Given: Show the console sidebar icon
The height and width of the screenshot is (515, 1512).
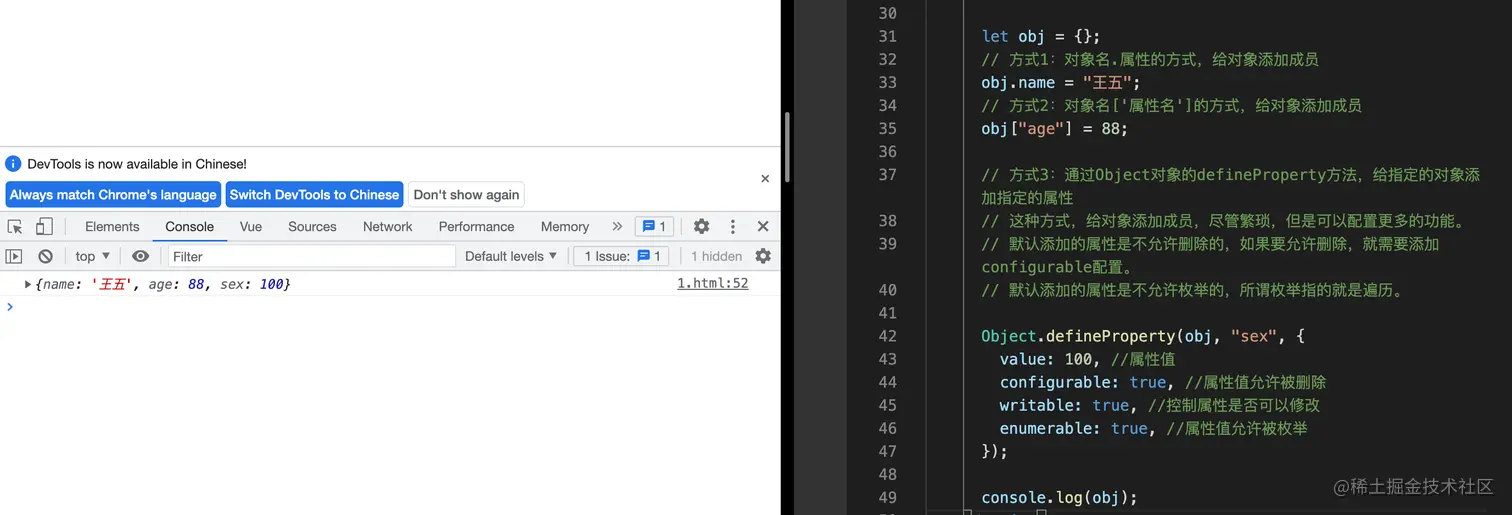Looking at the screenshot, I should [14, 257].
